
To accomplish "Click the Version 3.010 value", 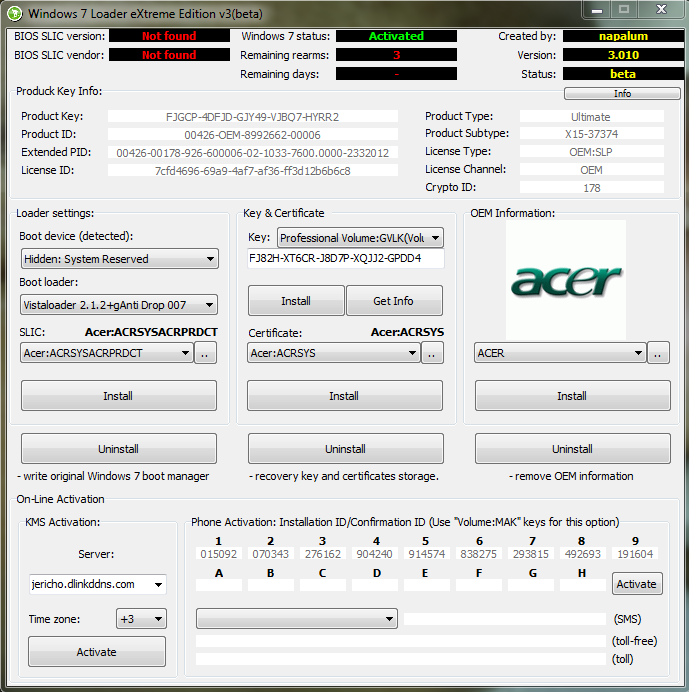I will point(623,55).
